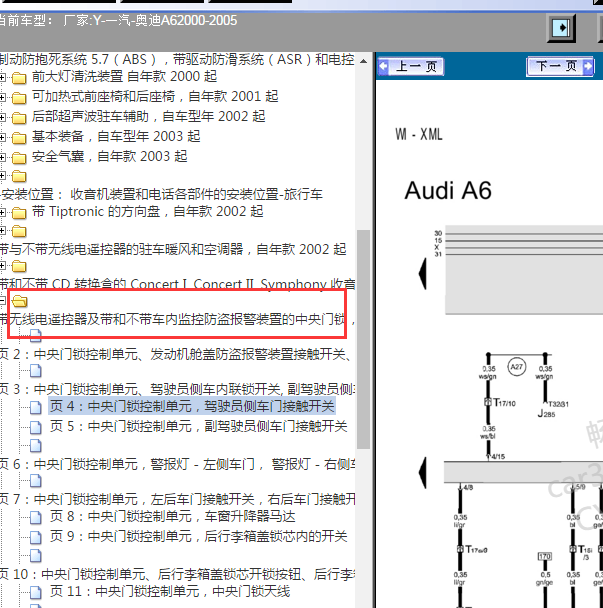Click the 下一页 next page button
Viewport: 603px width, 608px height.
tap(560, 66)
